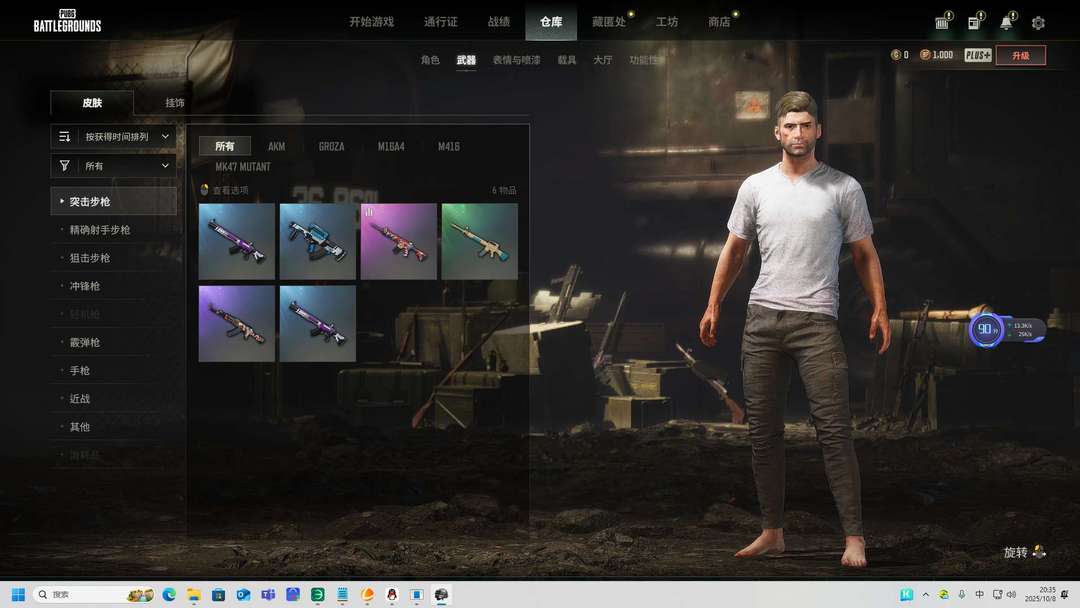Select the 冲锋枪 weapon category

click(85, 286)
